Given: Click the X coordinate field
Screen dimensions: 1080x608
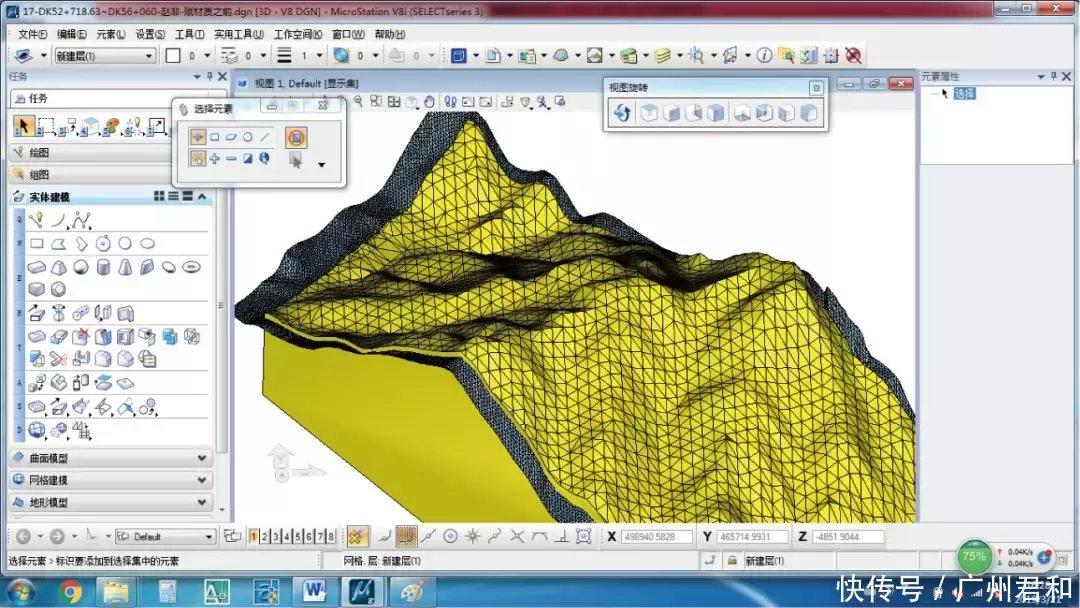Looking at the screenshot, I should click(x=656, y=536).
